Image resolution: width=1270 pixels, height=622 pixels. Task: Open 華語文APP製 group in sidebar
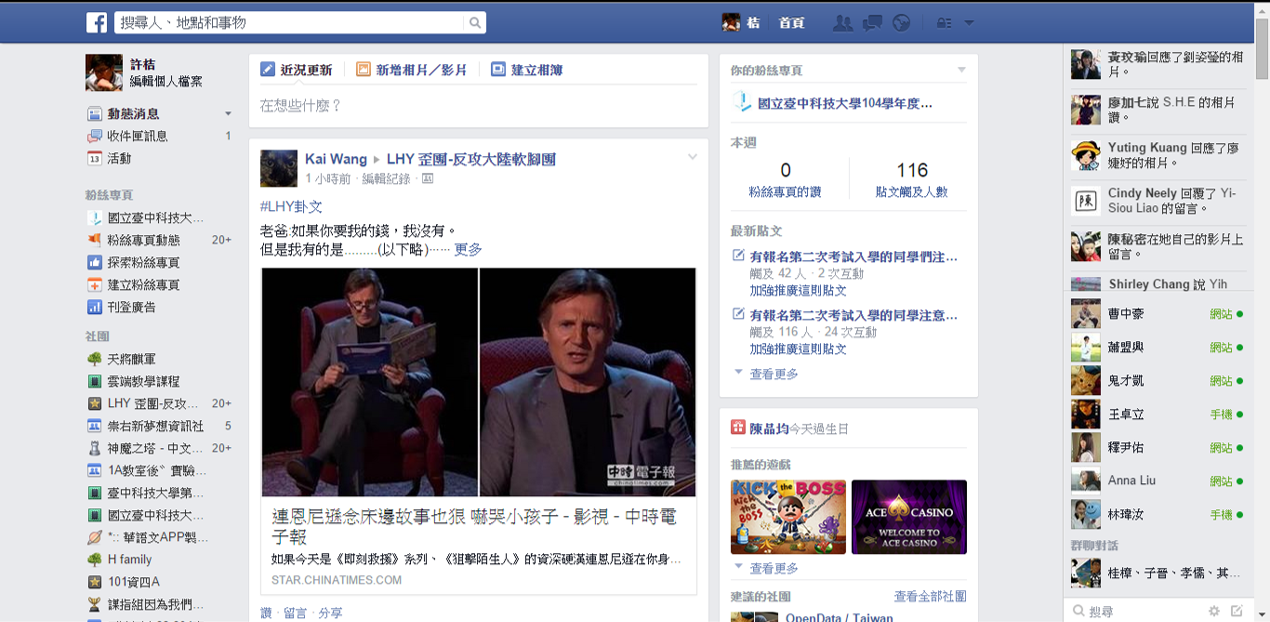click(157, 538)
